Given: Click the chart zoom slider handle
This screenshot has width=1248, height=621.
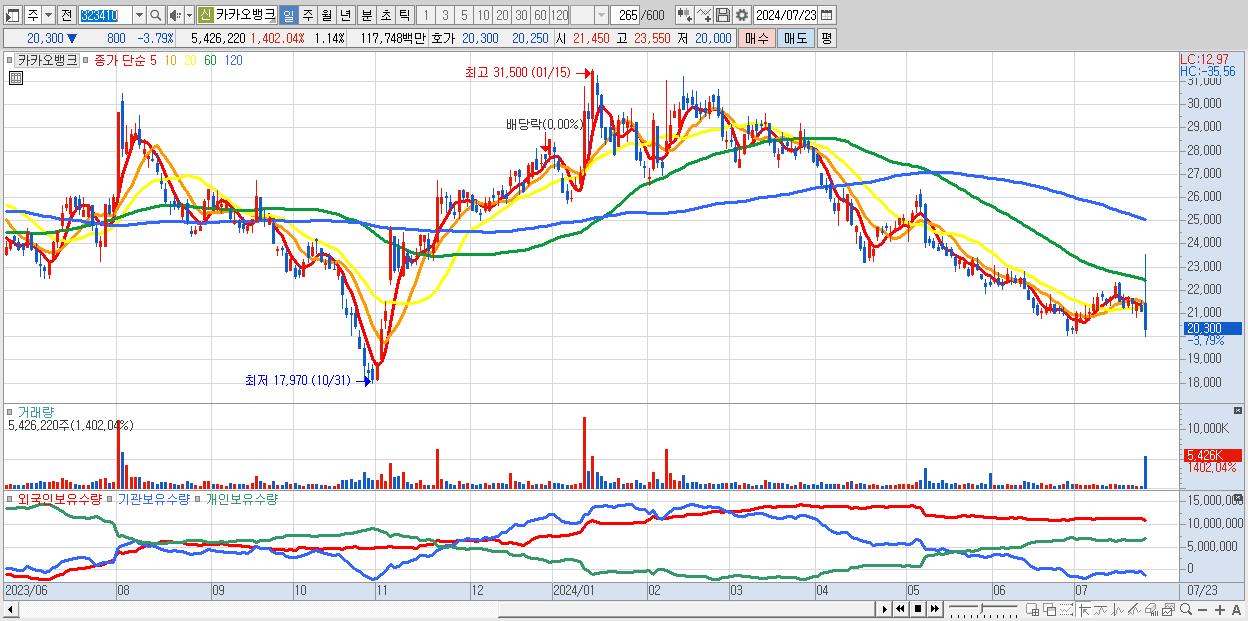Looking at the screenshot, I should pos(981,607).
